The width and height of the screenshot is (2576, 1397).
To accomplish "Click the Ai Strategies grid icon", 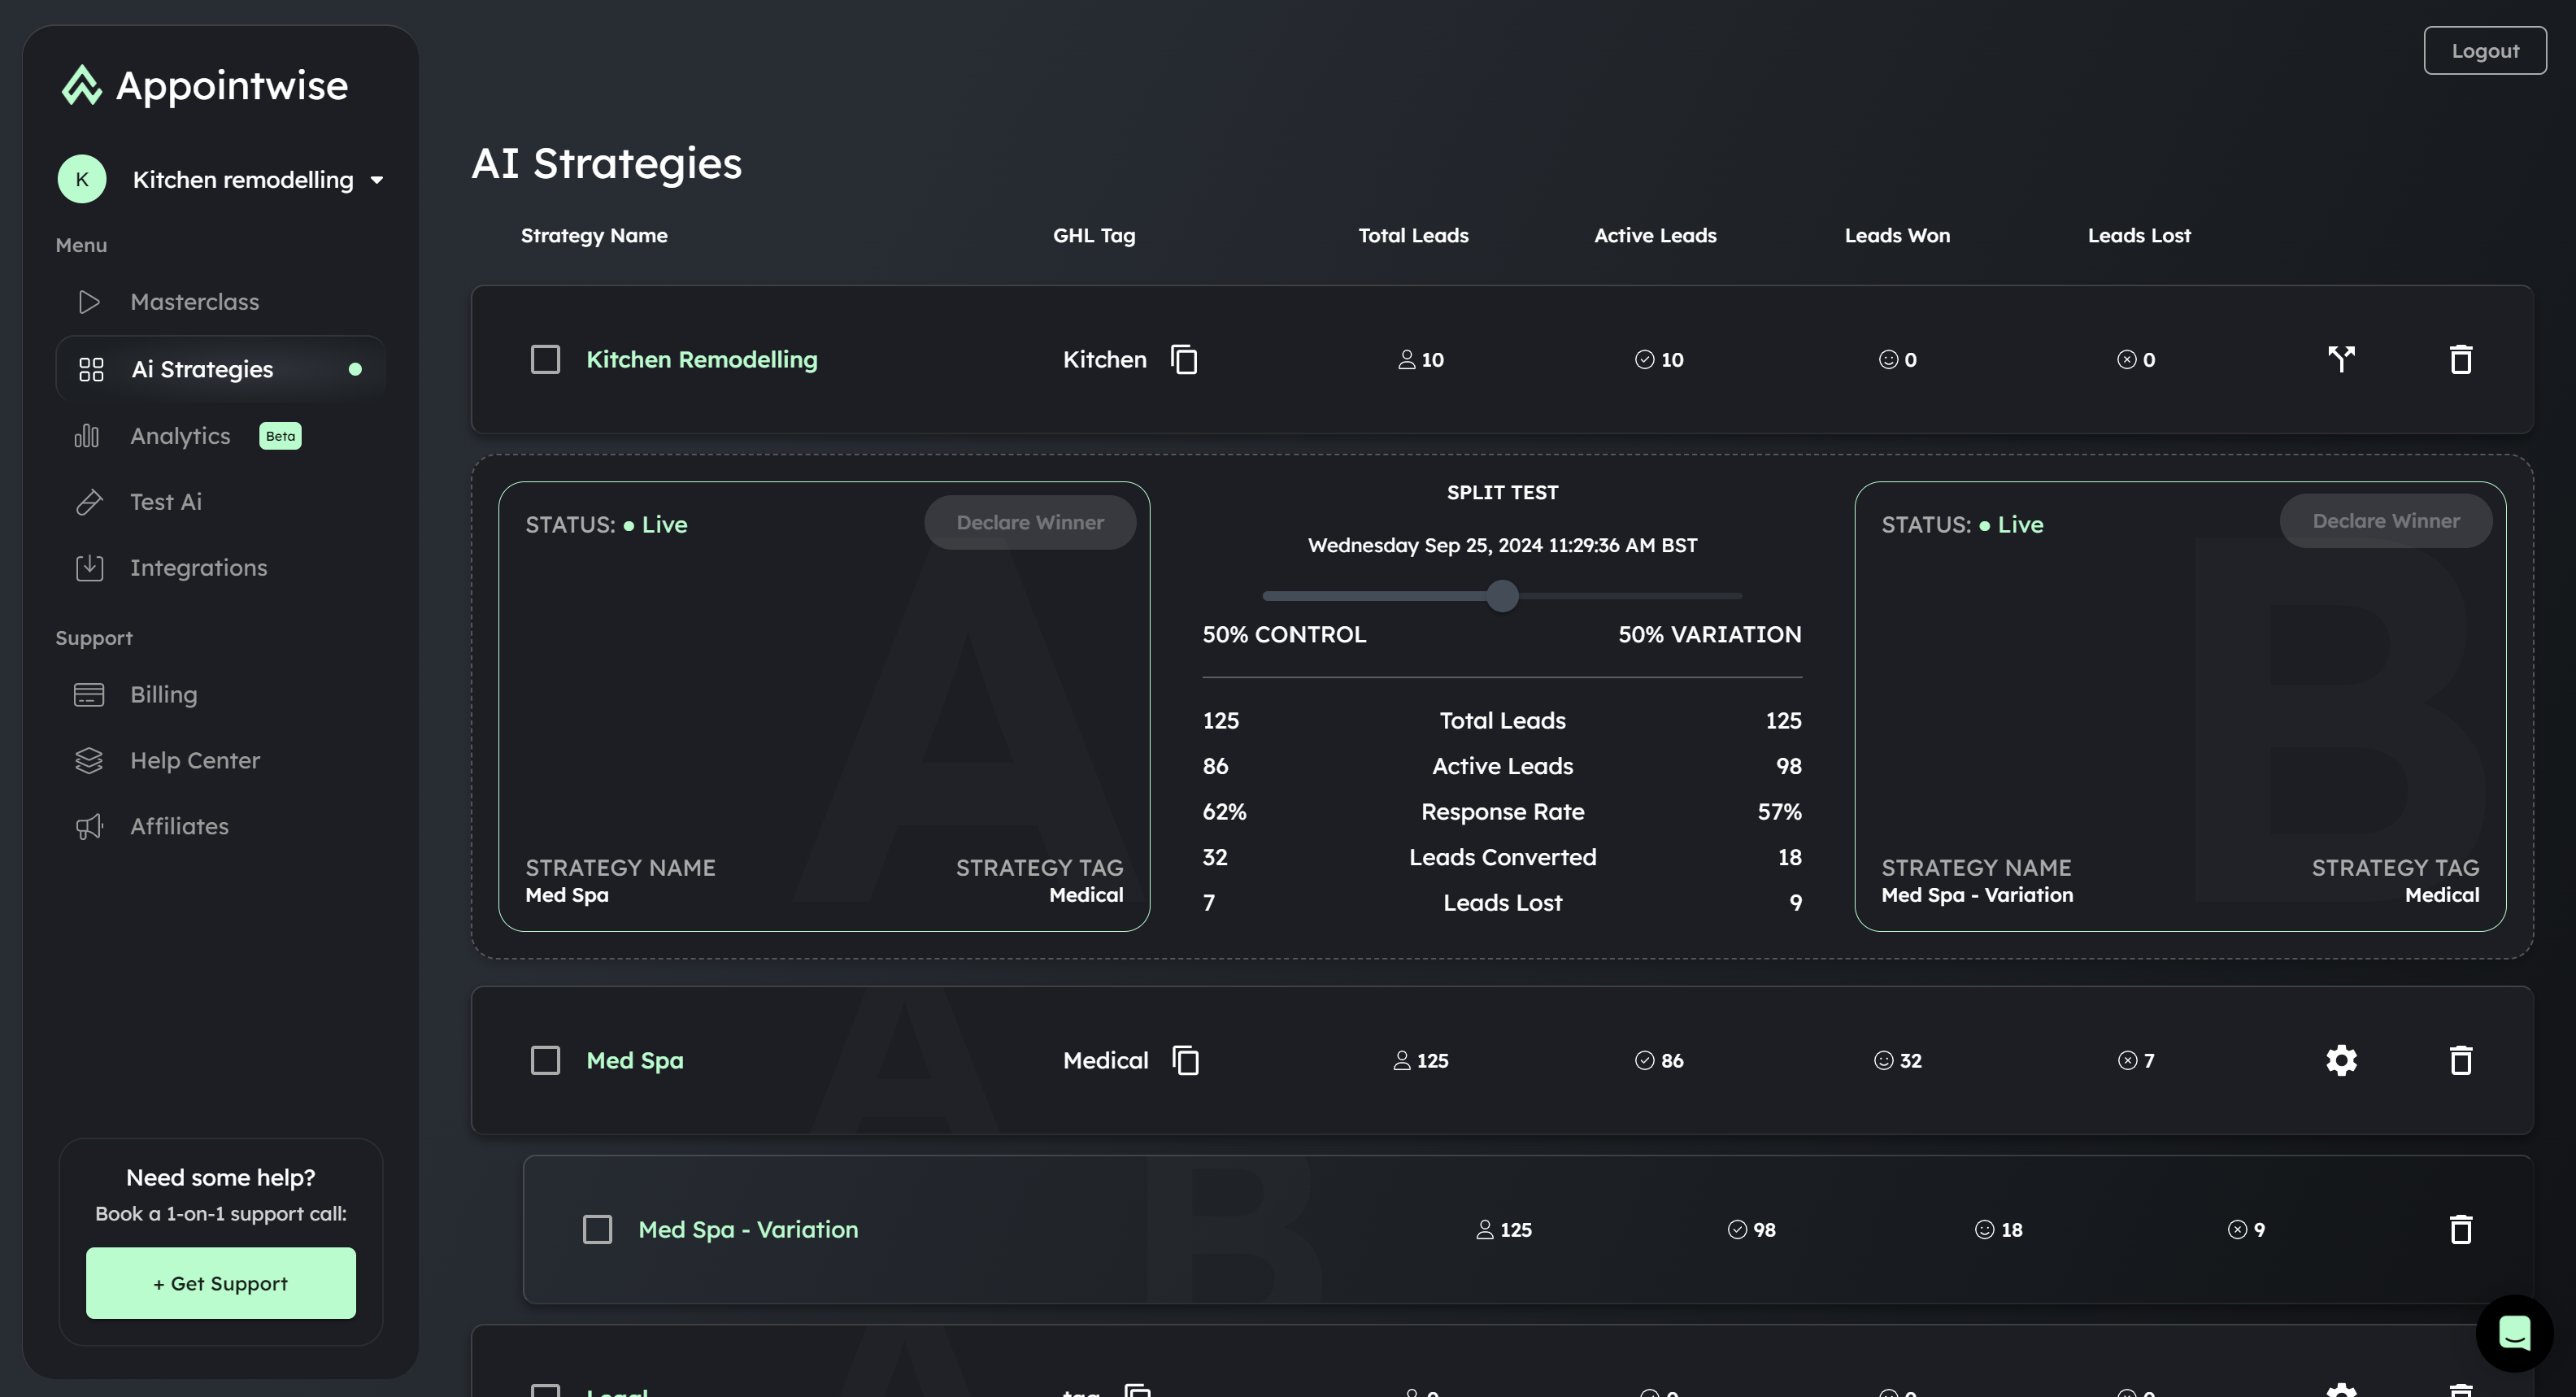I will tap(91, 369).
